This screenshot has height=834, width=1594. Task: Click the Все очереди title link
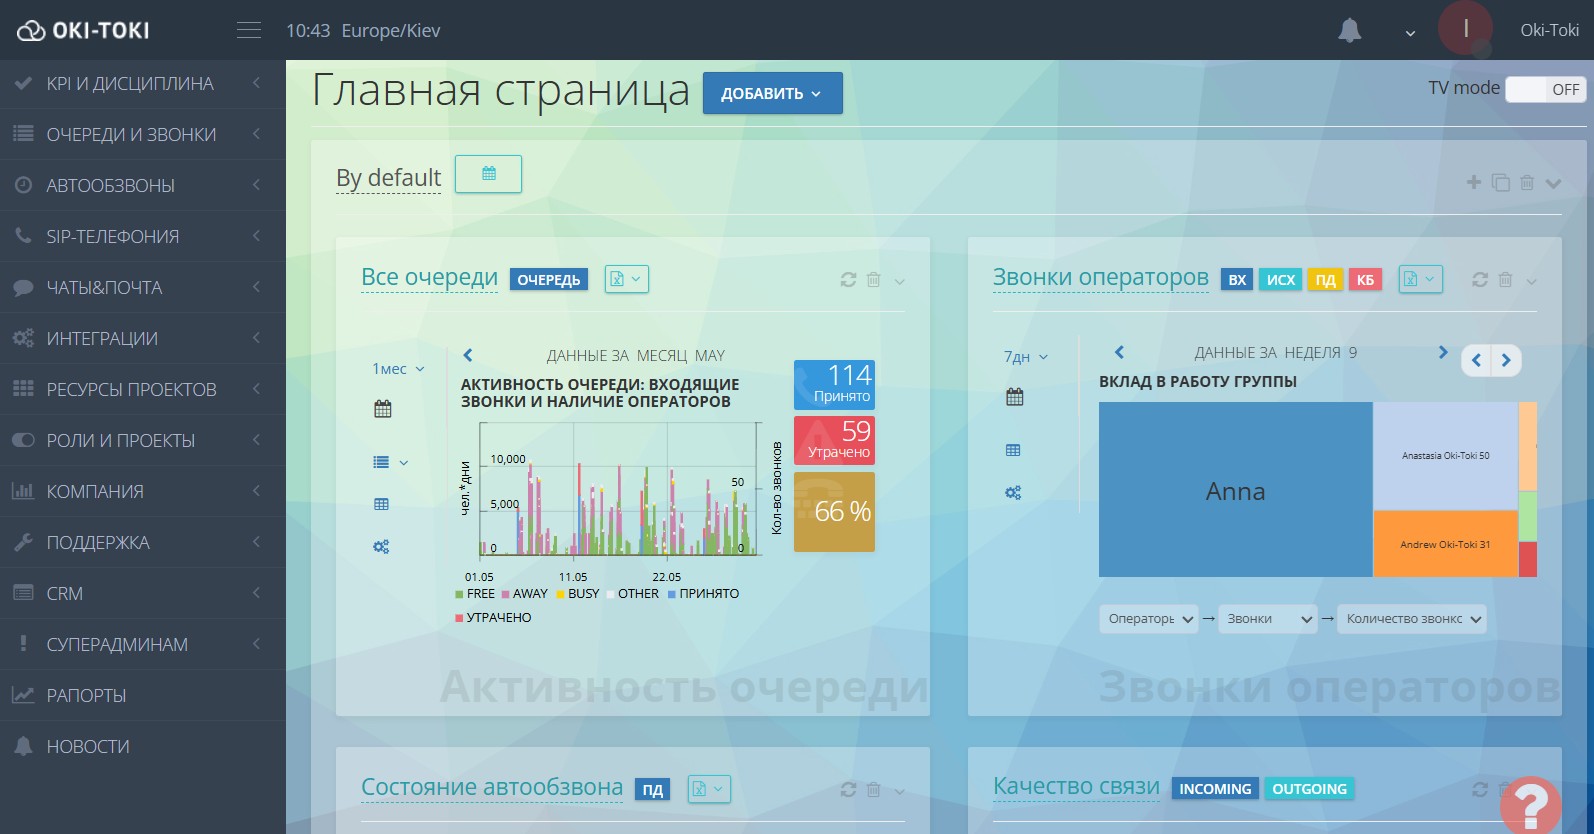point(429,278)
